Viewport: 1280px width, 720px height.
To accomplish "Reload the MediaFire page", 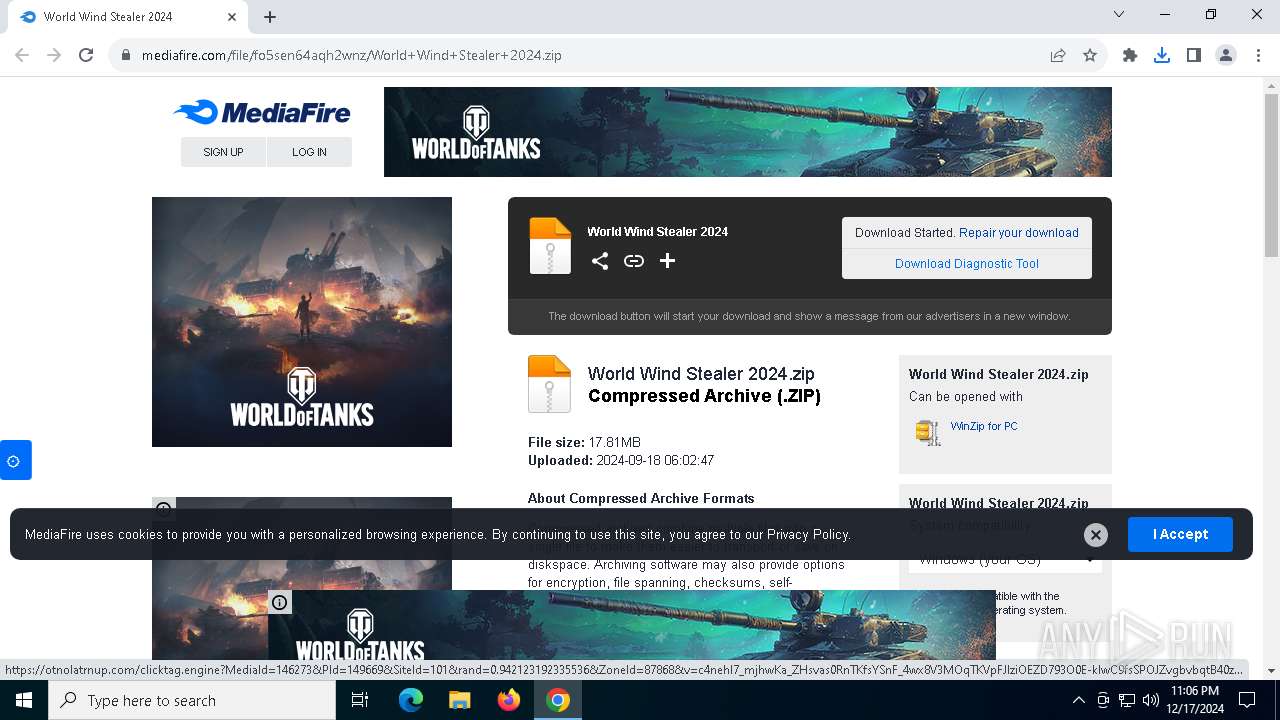I will click(x=86, y=55).
